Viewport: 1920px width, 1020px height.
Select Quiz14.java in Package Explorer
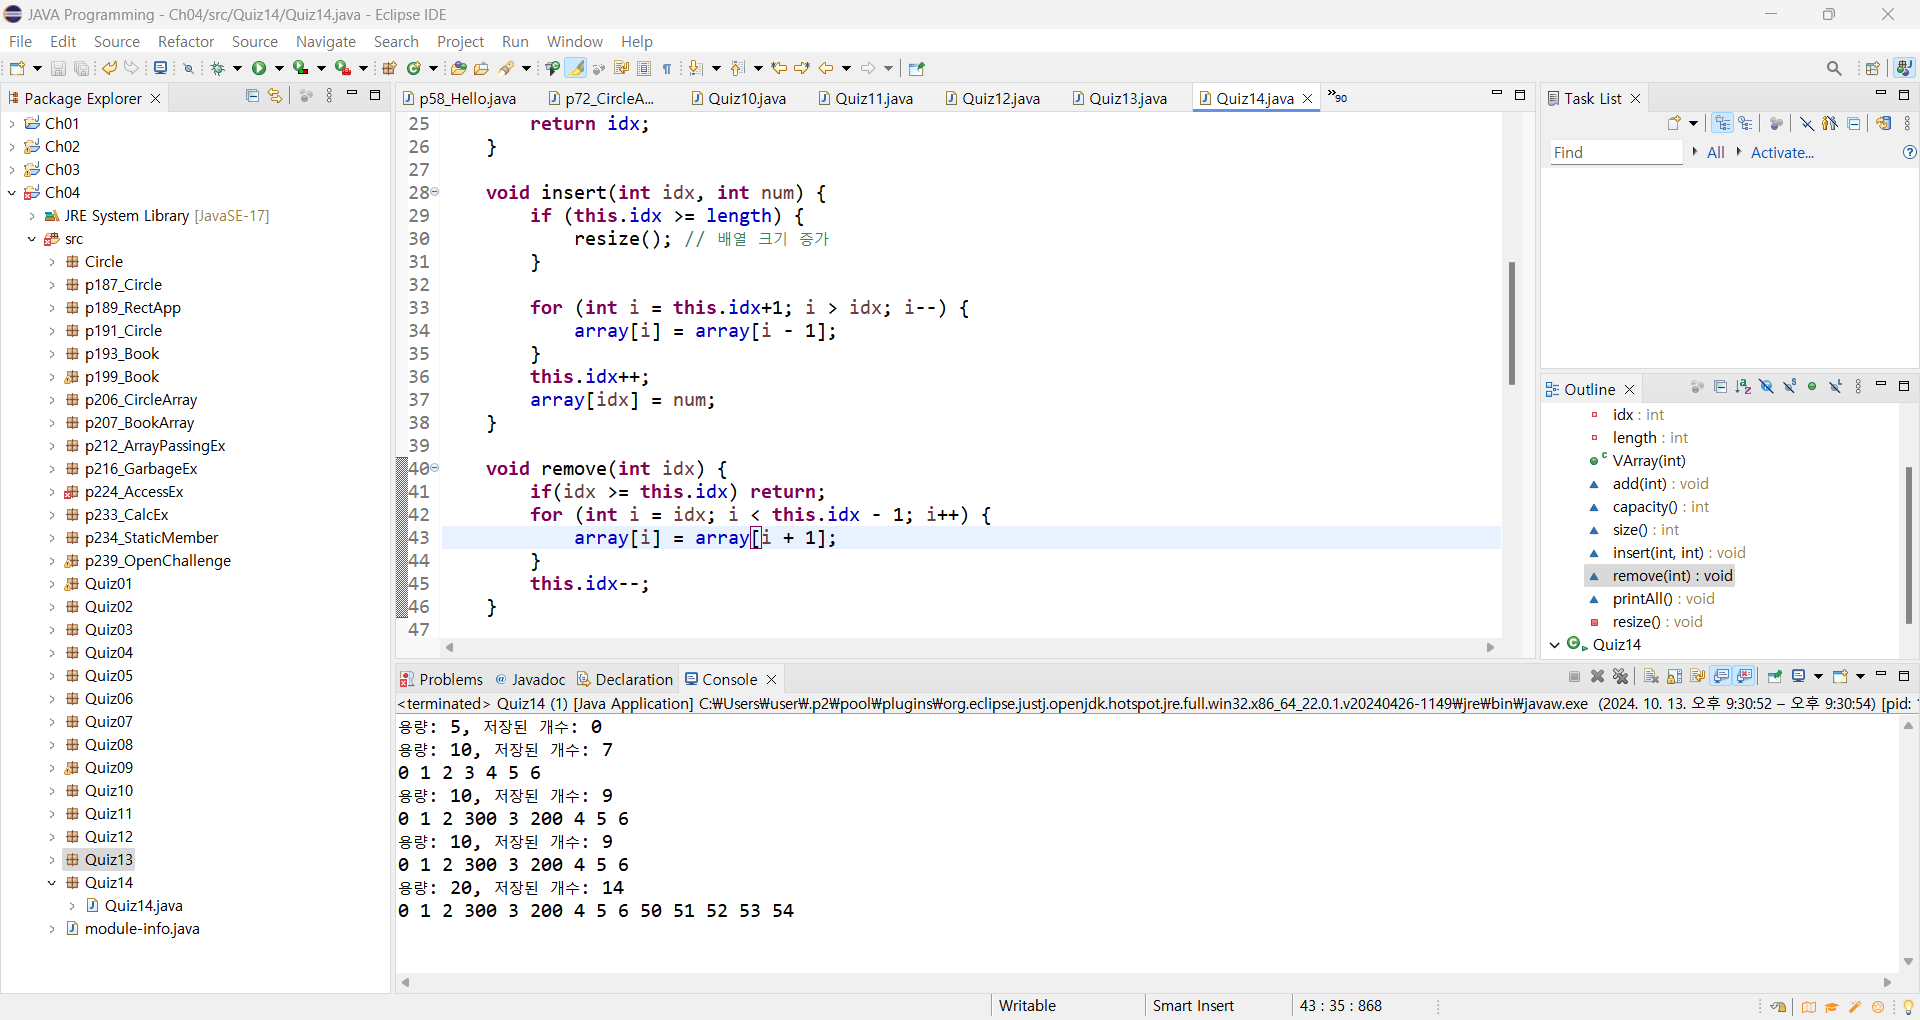143,905
